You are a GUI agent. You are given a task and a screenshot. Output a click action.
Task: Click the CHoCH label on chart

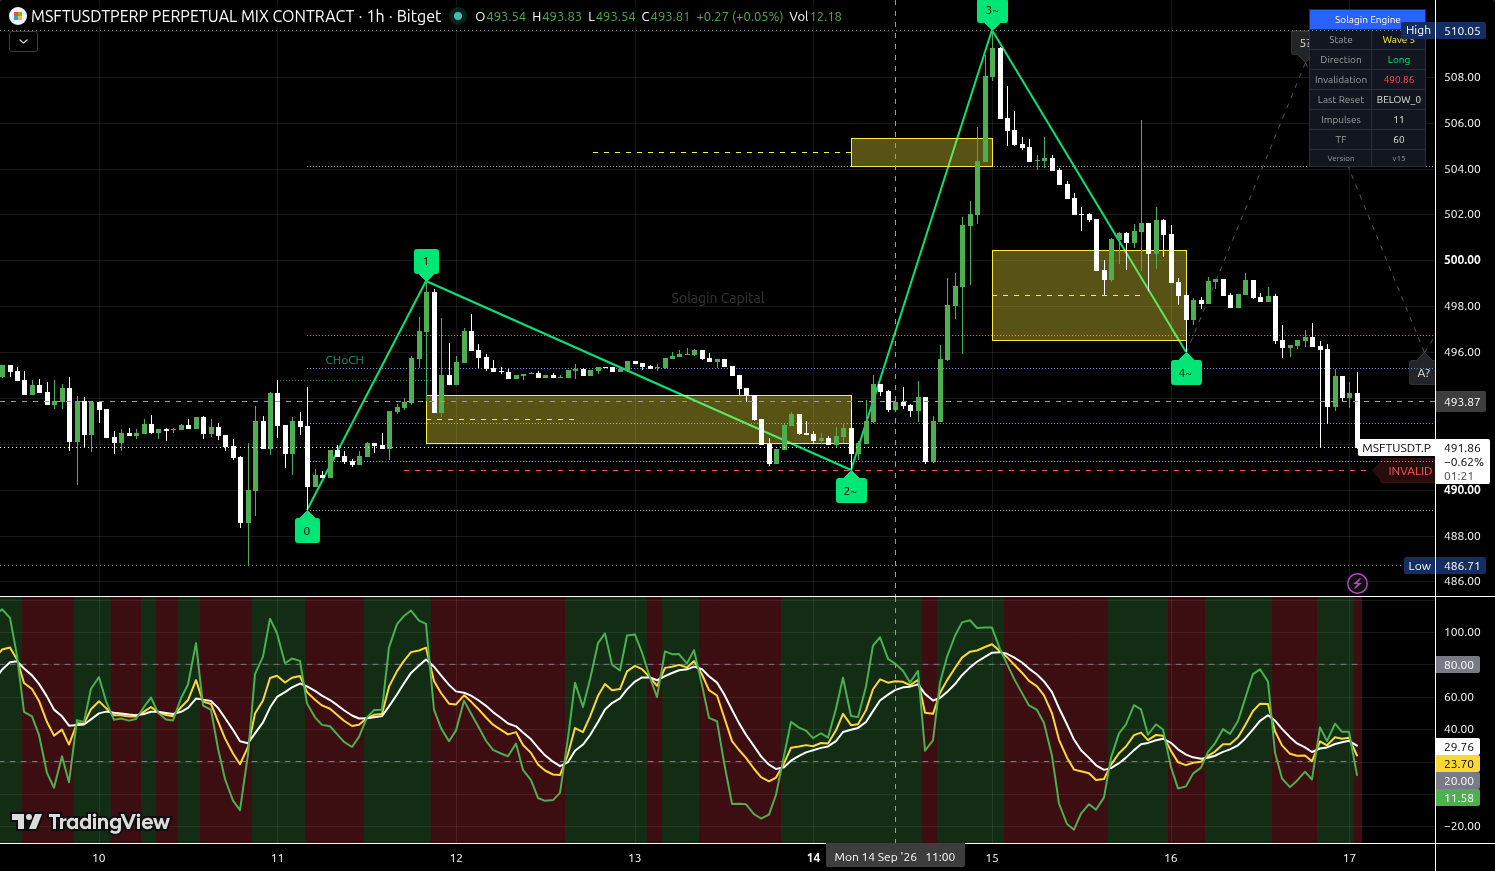(x=345, y=360)
